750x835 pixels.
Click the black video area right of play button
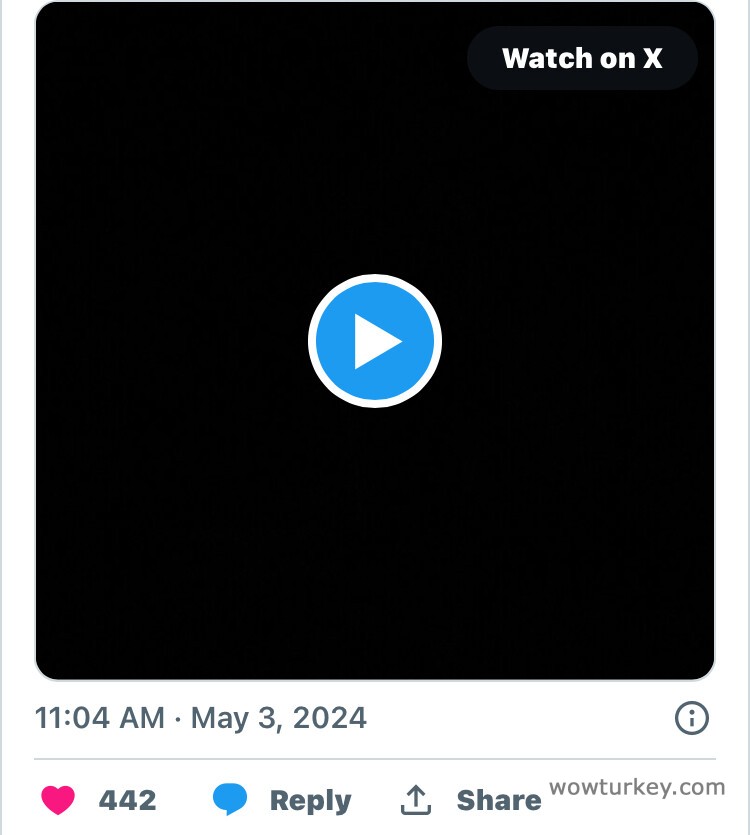580,341
